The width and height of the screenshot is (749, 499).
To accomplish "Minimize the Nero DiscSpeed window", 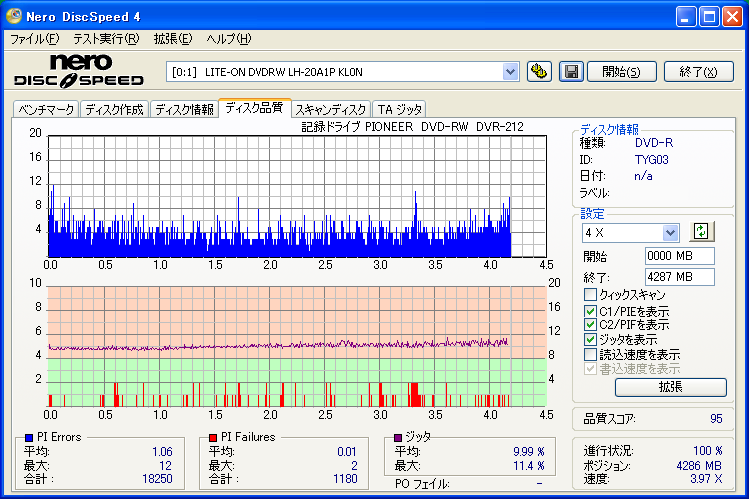I will [x=686, y=17].
